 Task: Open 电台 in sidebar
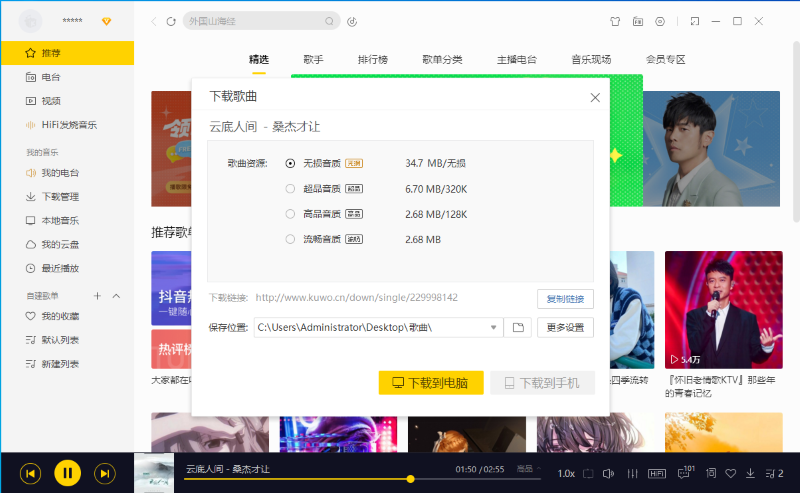67,77
